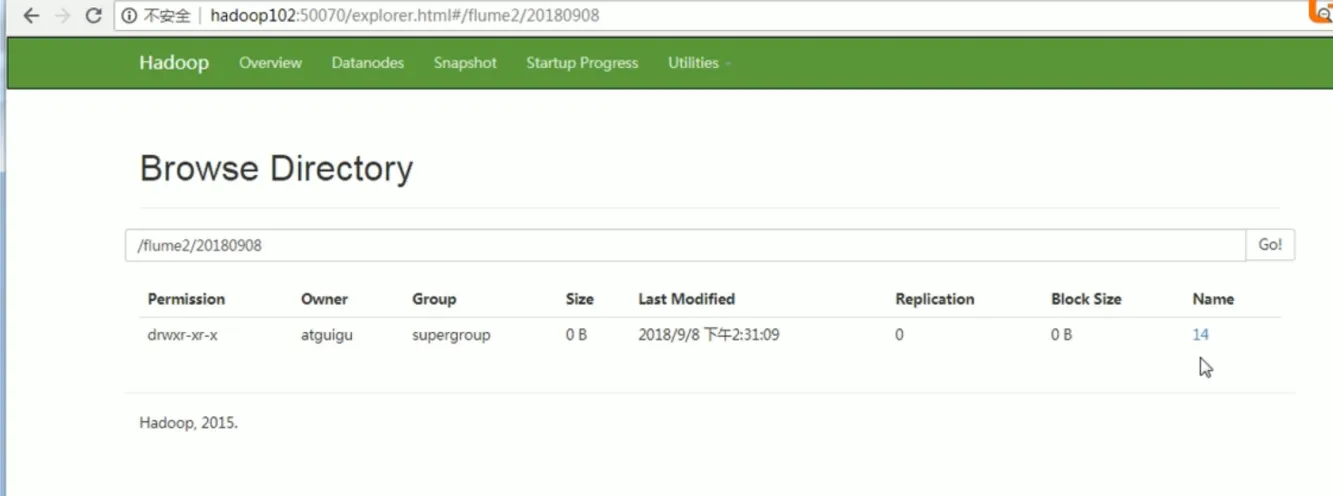Click the Hadoop brand link
The width and height of the screenshot is (1333, 496).
tap(174, 62)
